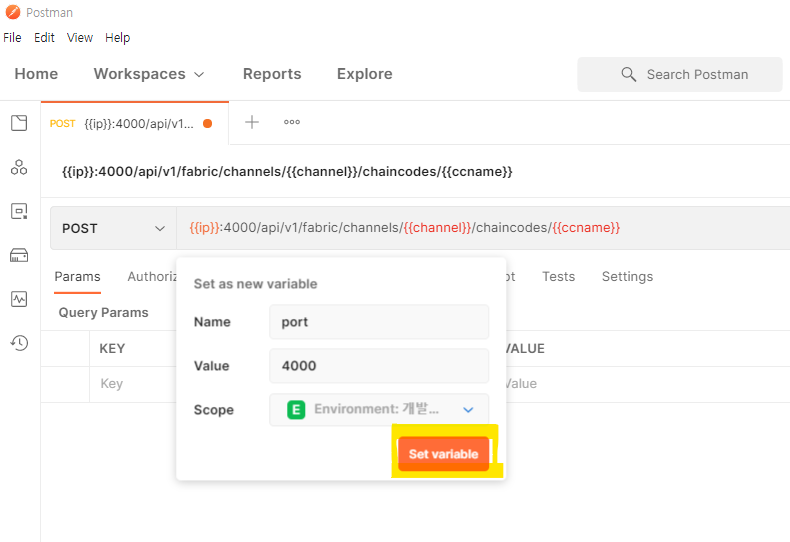Viewport: 790px width, 542px height.
Task: Click the search magnifier icon
Action: click(628, 74)
